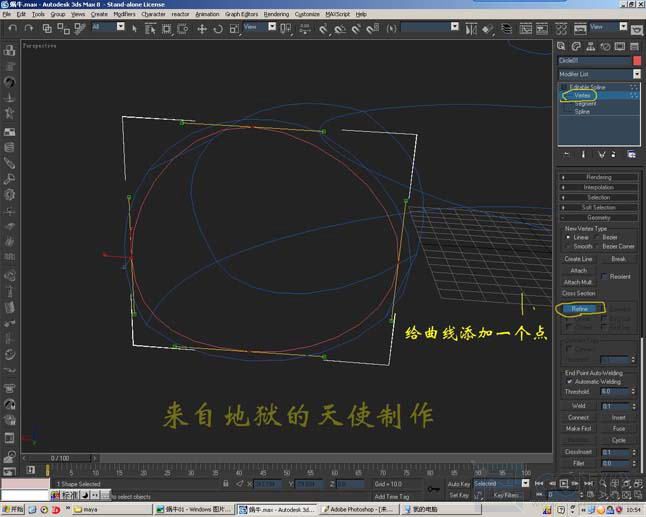Choose the Select and Rotate tool

(218, 29)
